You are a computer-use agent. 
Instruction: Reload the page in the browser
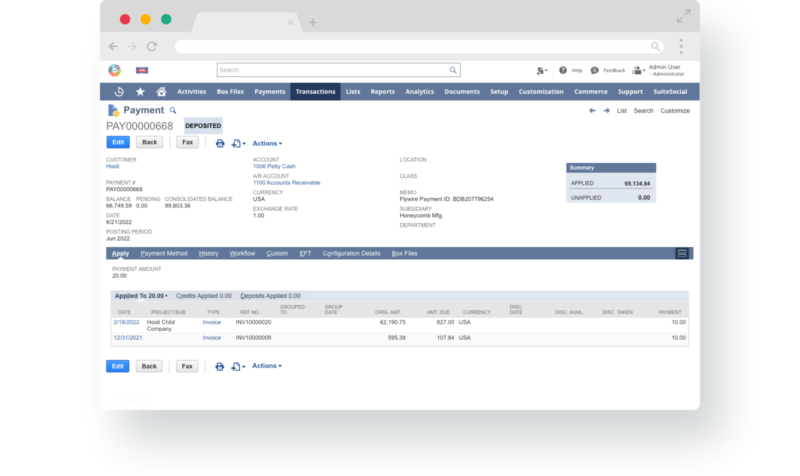pyautogui.click(x=152, y=46)
